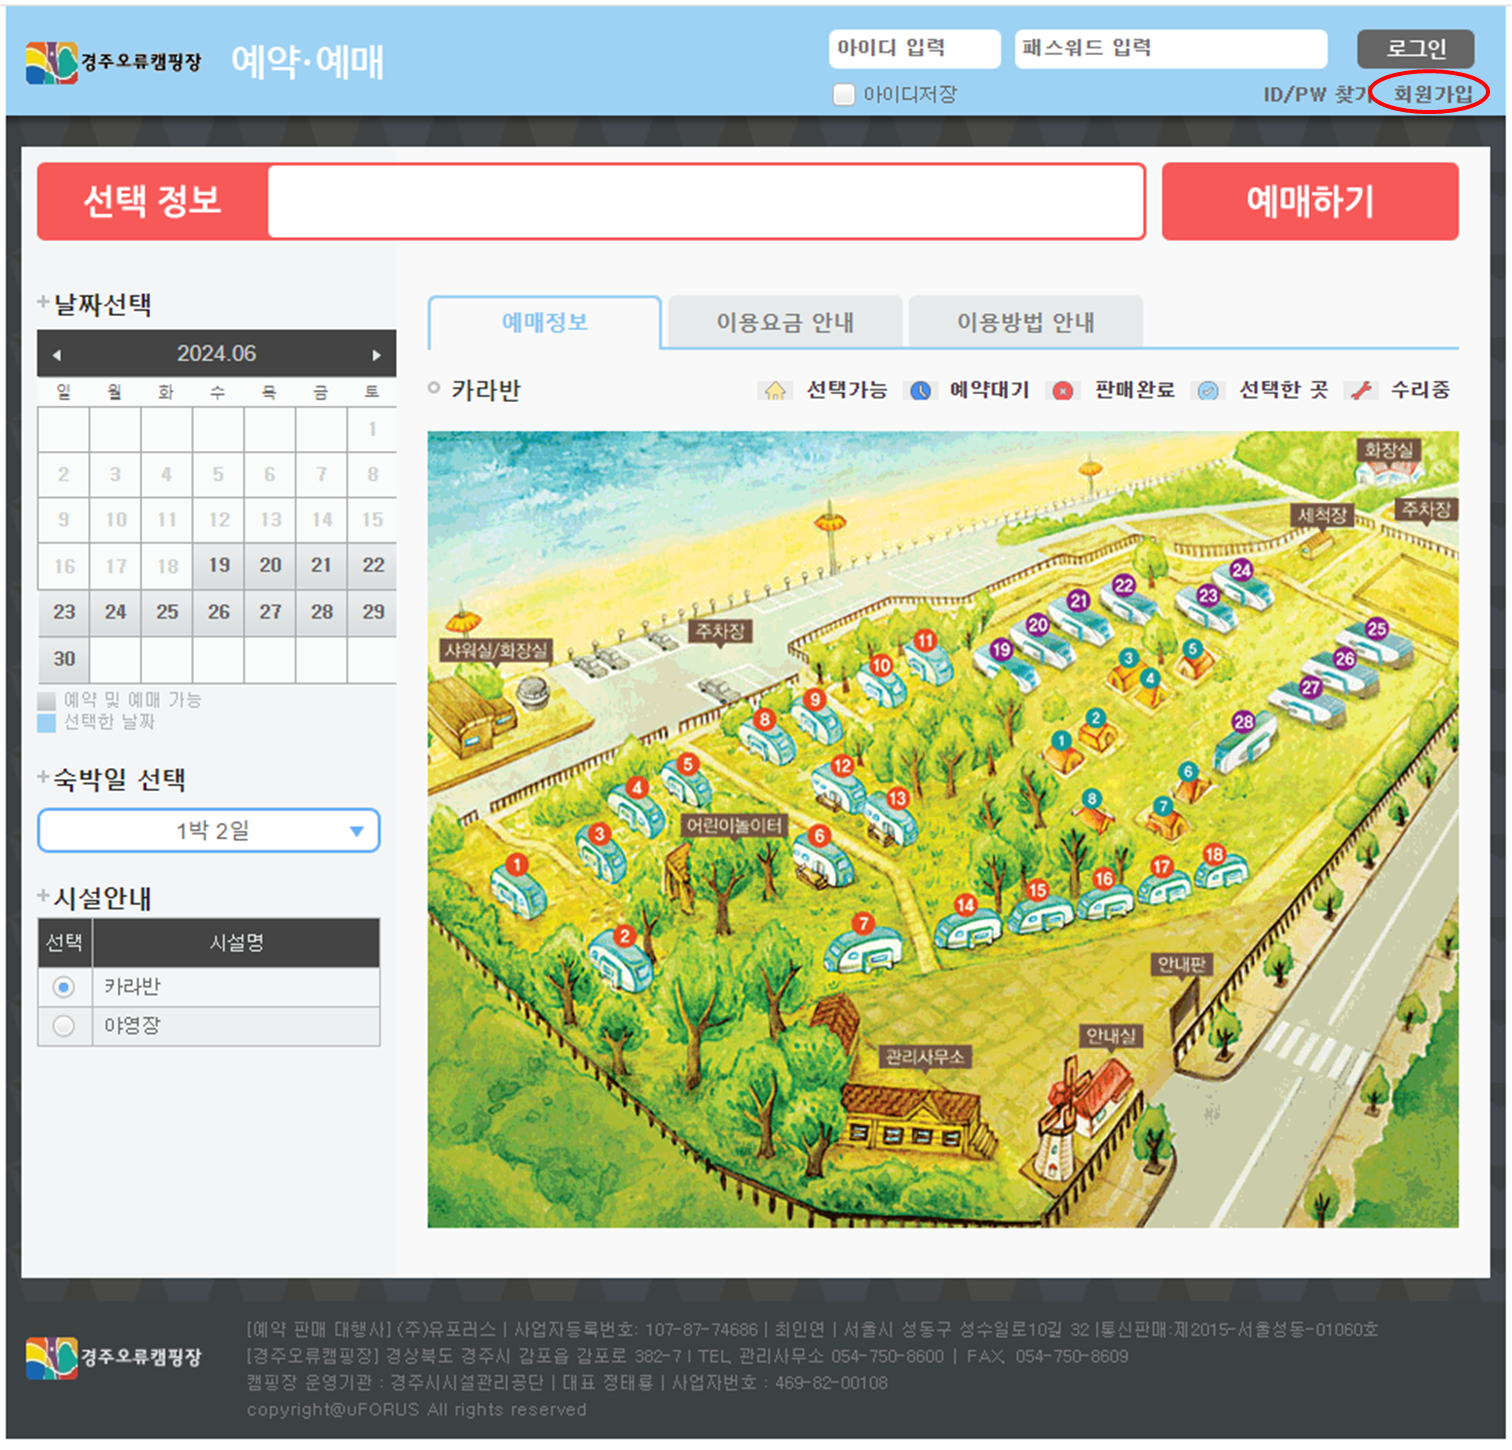Enable the 아이디저장 checkbox

(x=844, y=94)
